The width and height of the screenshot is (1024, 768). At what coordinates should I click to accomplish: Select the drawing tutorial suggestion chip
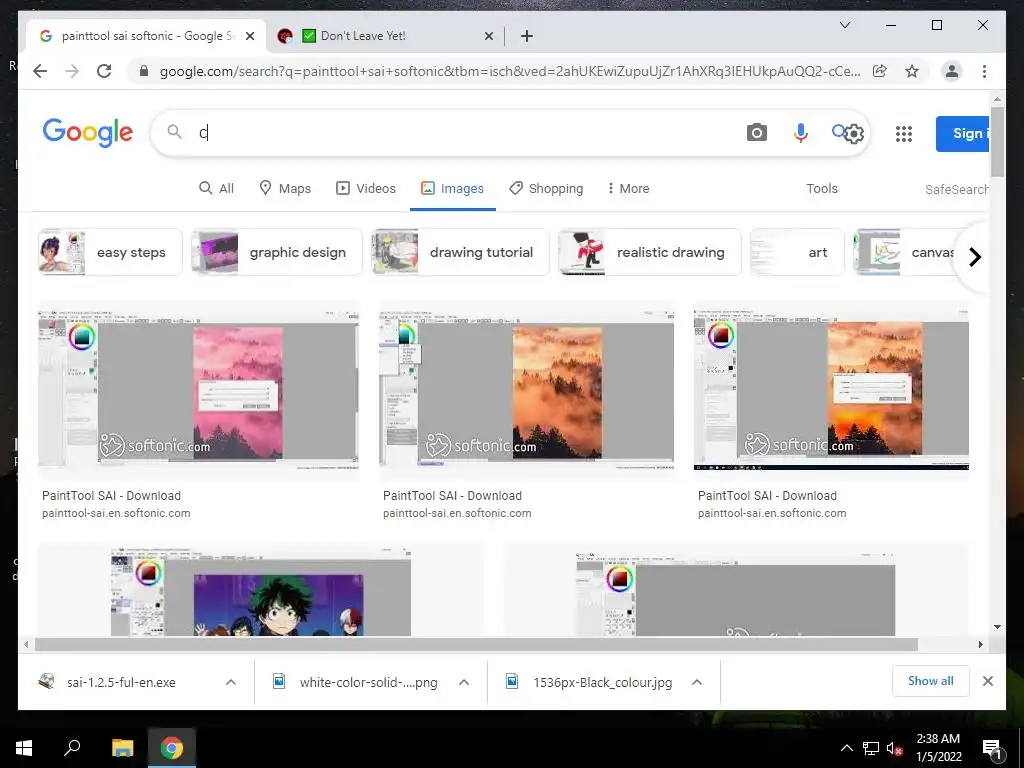[x=460, y=252]
